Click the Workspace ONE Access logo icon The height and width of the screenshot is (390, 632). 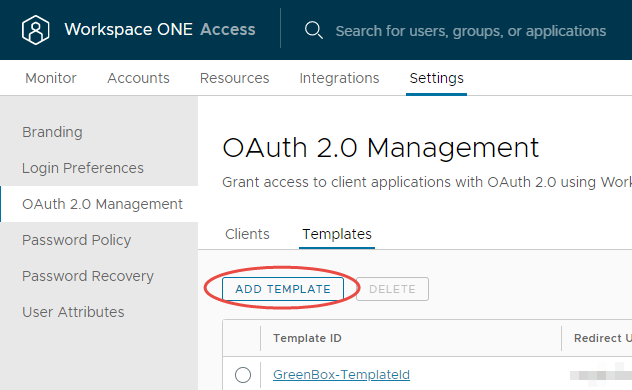[35, 30]
